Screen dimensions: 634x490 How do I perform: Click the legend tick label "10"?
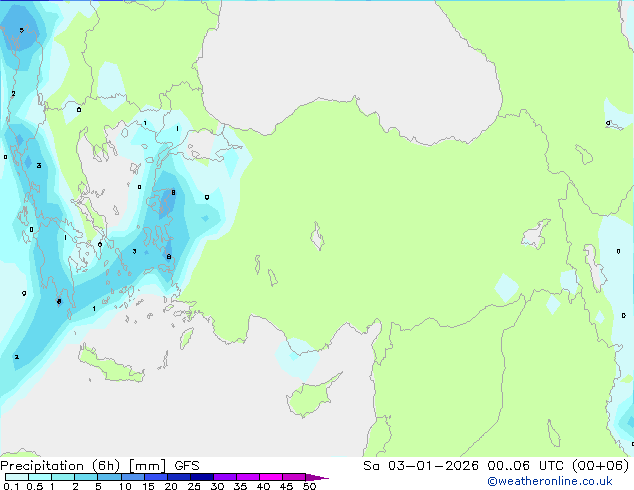pos(125,486)
